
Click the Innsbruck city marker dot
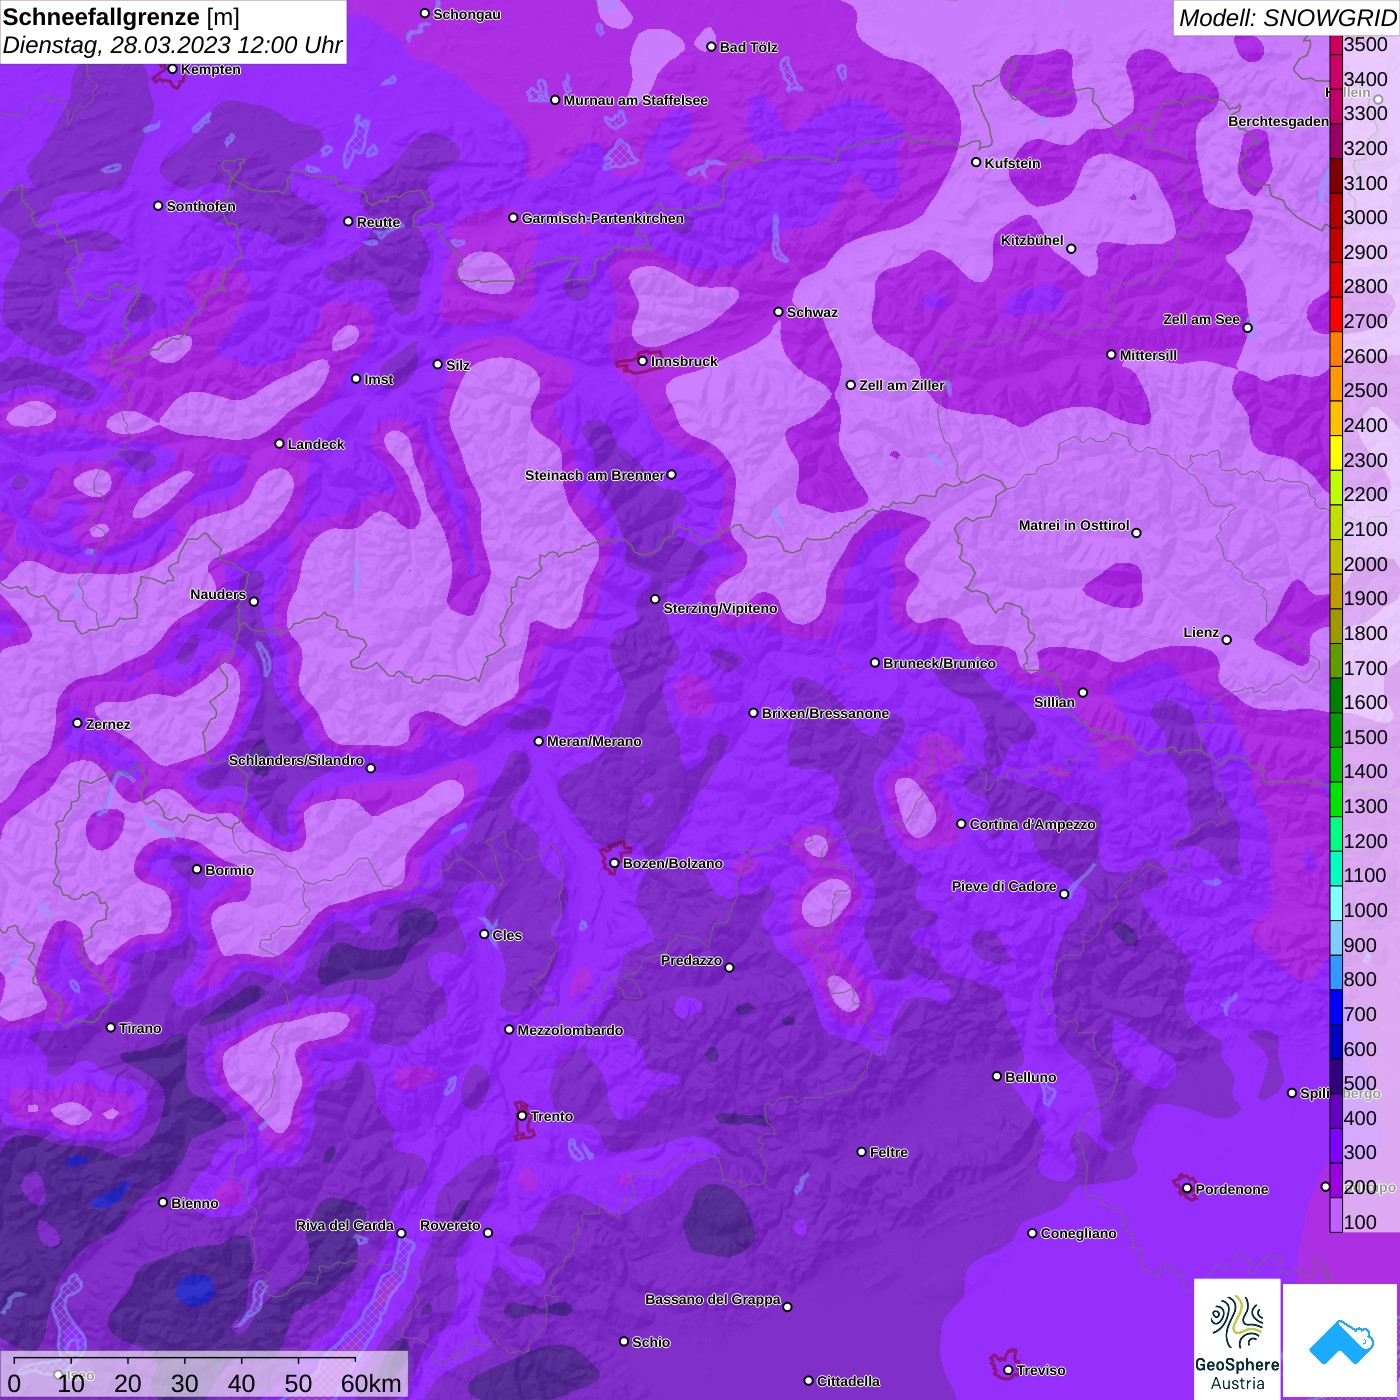pyautogui.click(x=643, y=361)
